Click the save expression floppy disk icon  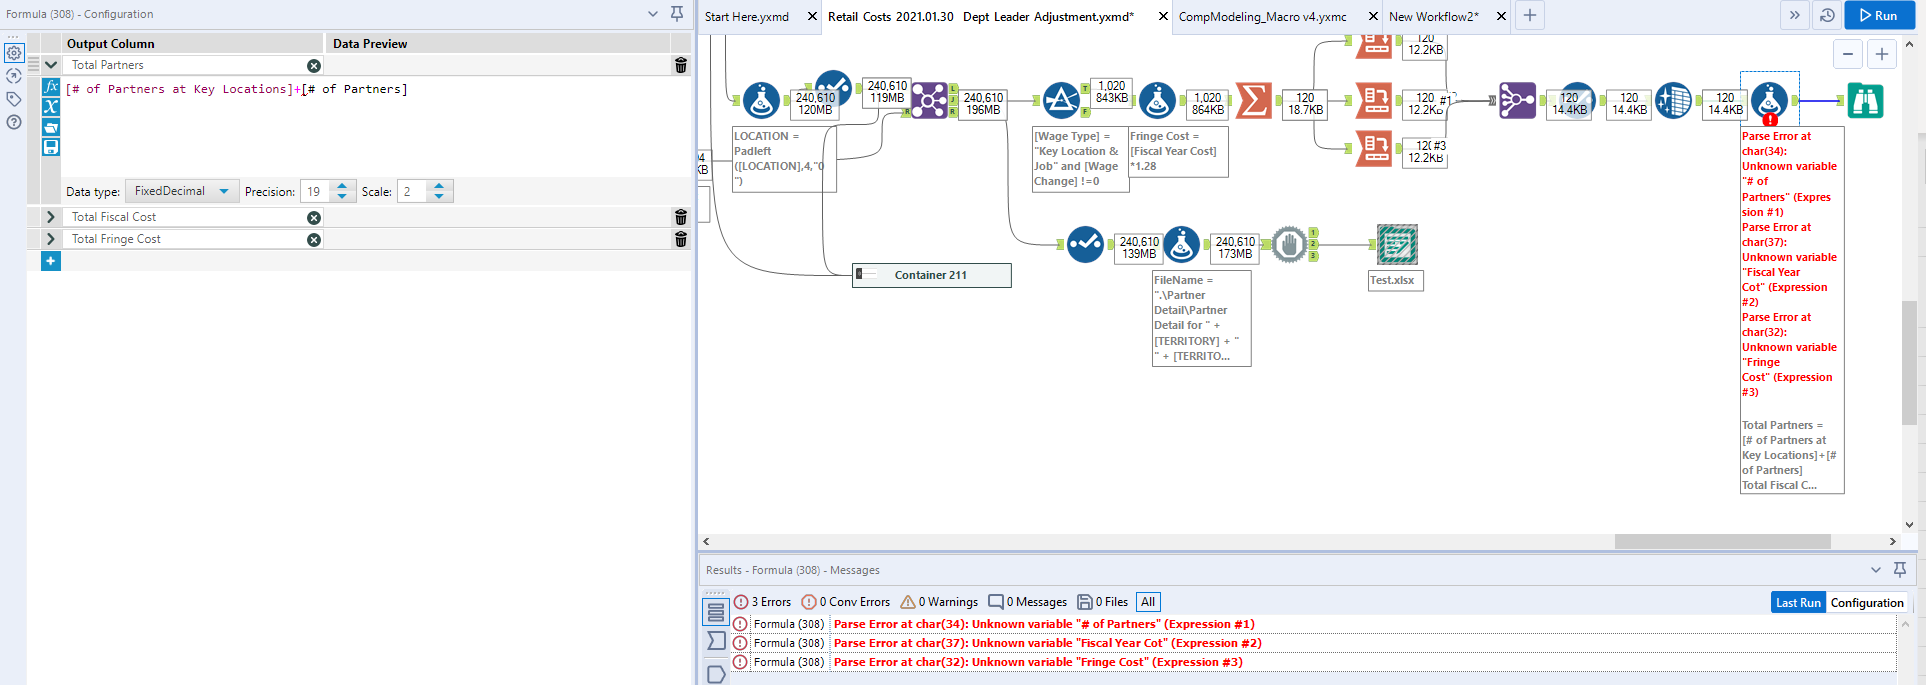coord(51,147)
